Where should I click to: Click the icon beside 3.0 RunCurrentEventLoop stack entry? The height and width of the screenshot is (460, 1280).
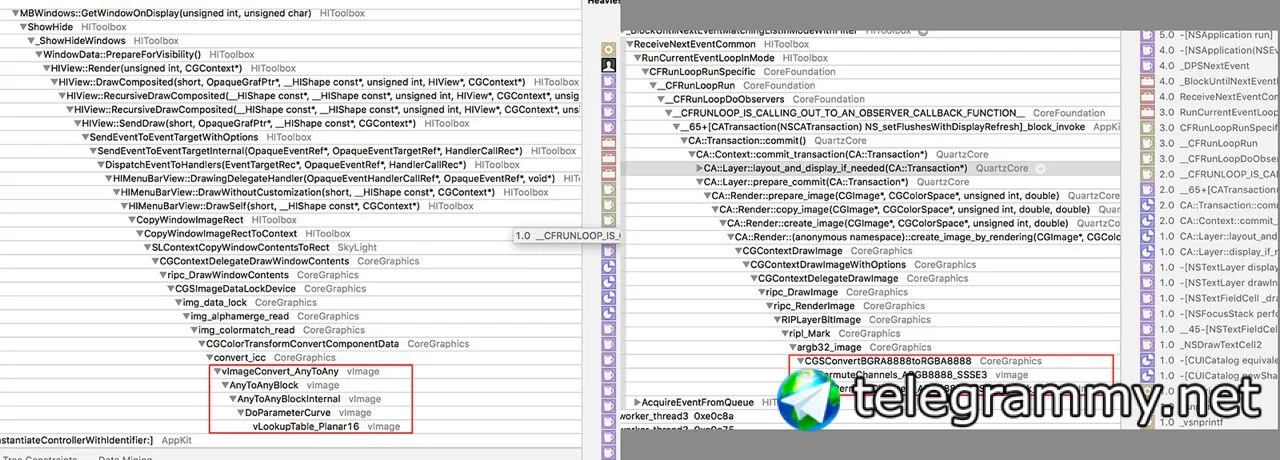1148,113
